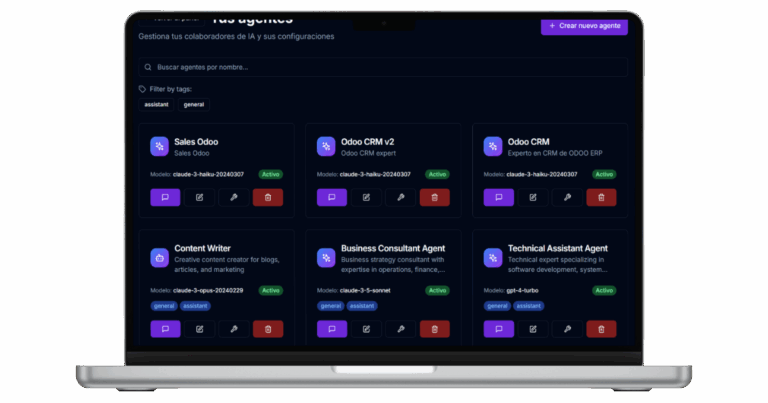Image resolution: width=768 pixels, height=403 pixels.
Task: Focus the Buscar agentes por nombre field
Action: (383, 67)
